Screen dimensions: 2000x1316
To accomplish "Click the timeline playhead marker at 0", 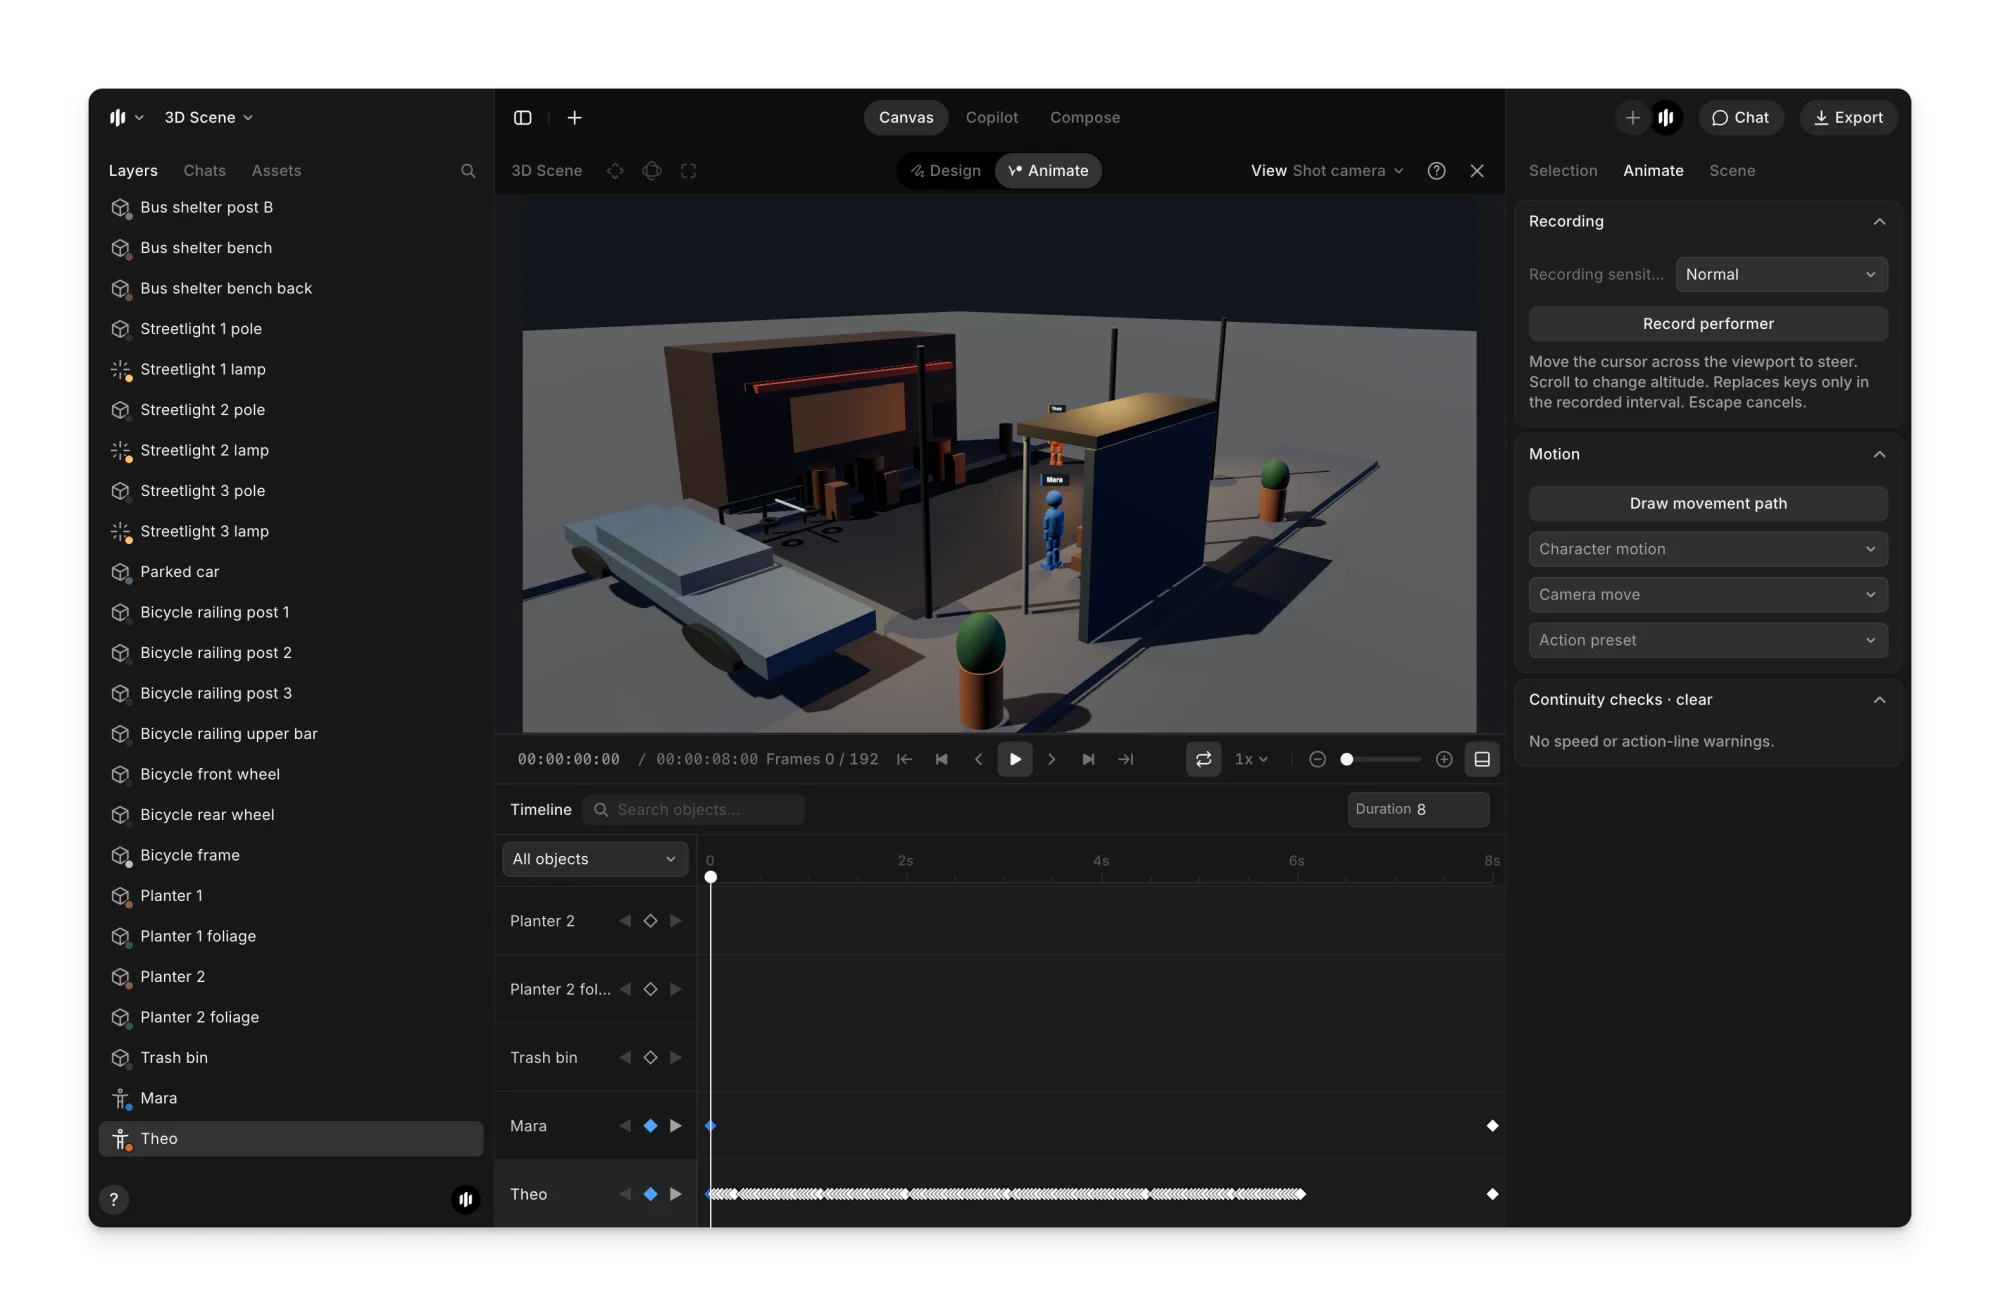I will [x=710, y=878].
